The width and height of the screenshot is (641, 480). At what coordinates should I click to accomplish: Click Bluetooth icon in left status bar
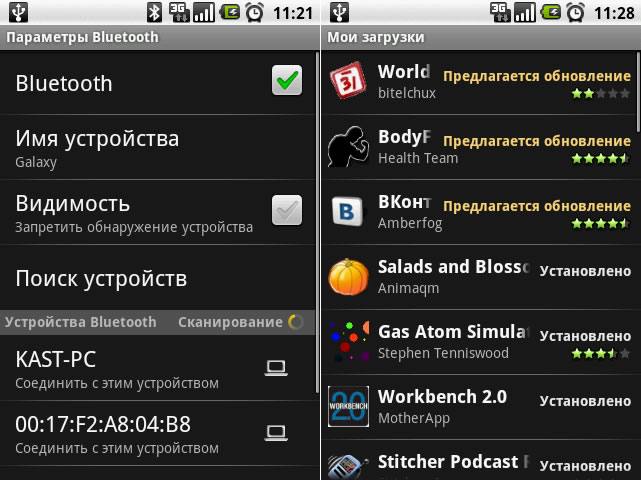coord(155,13)
